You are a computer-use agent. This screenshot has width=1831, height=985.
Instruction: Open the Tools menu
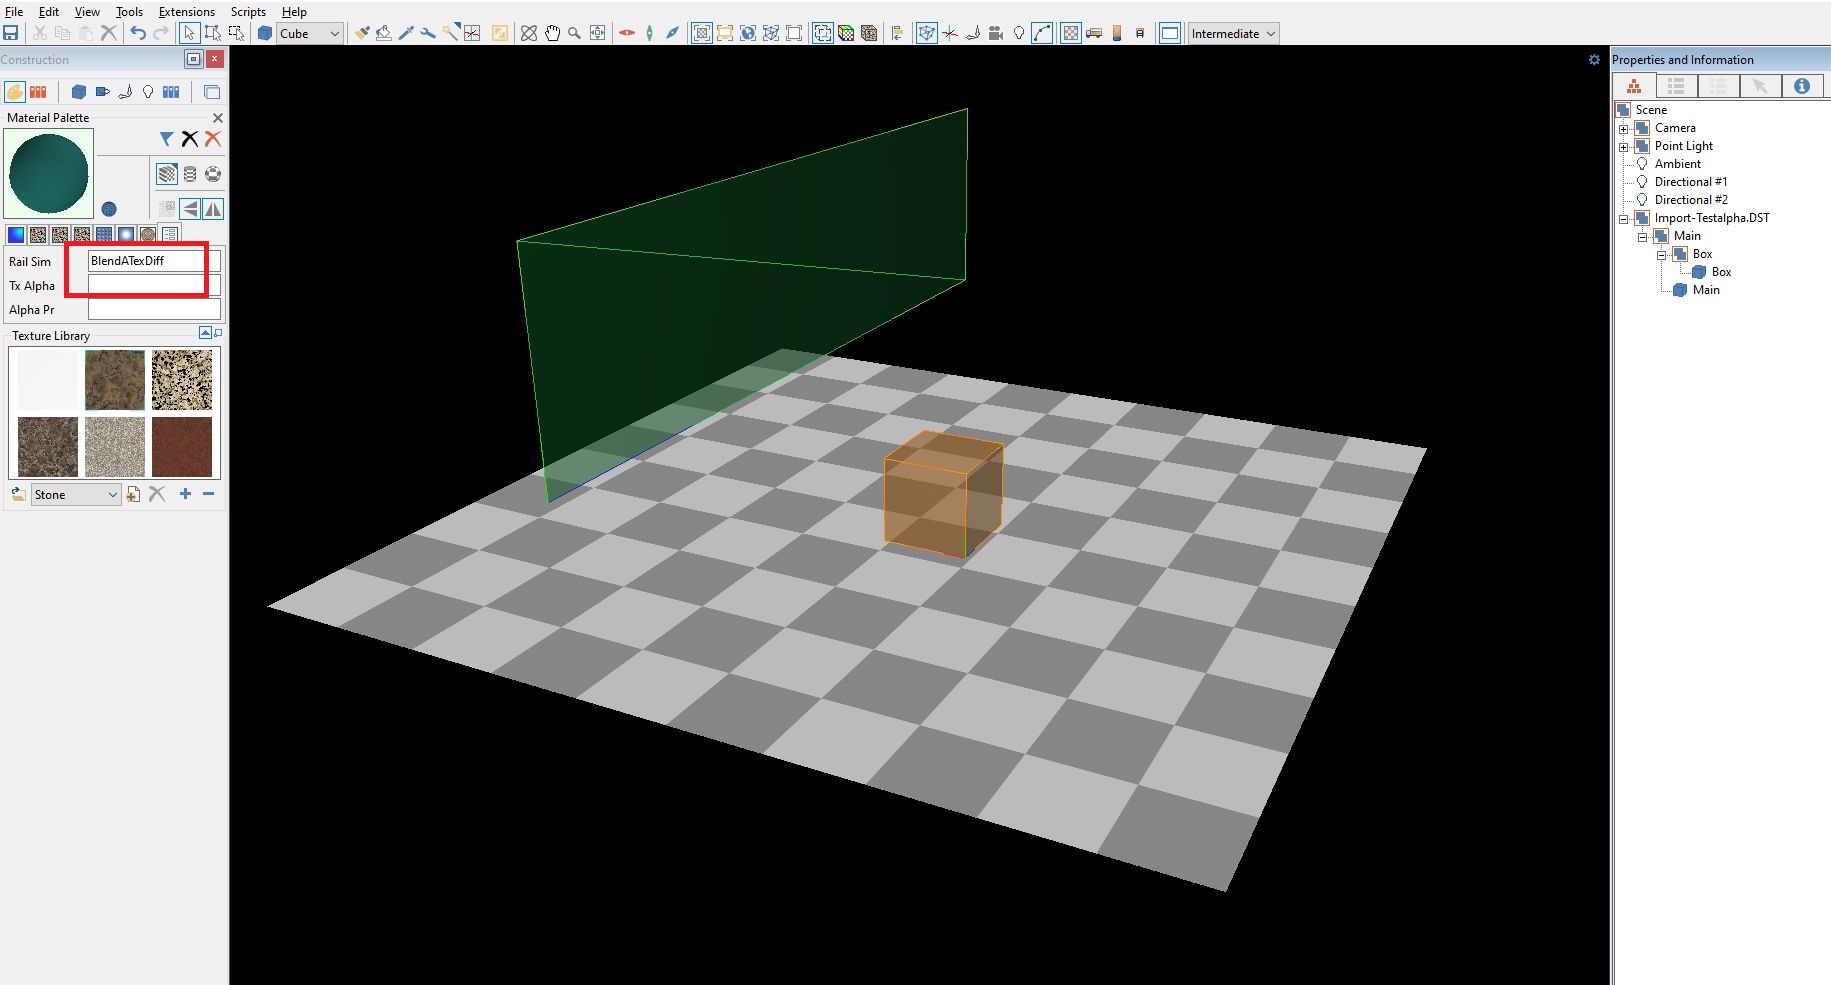(129, 12)
